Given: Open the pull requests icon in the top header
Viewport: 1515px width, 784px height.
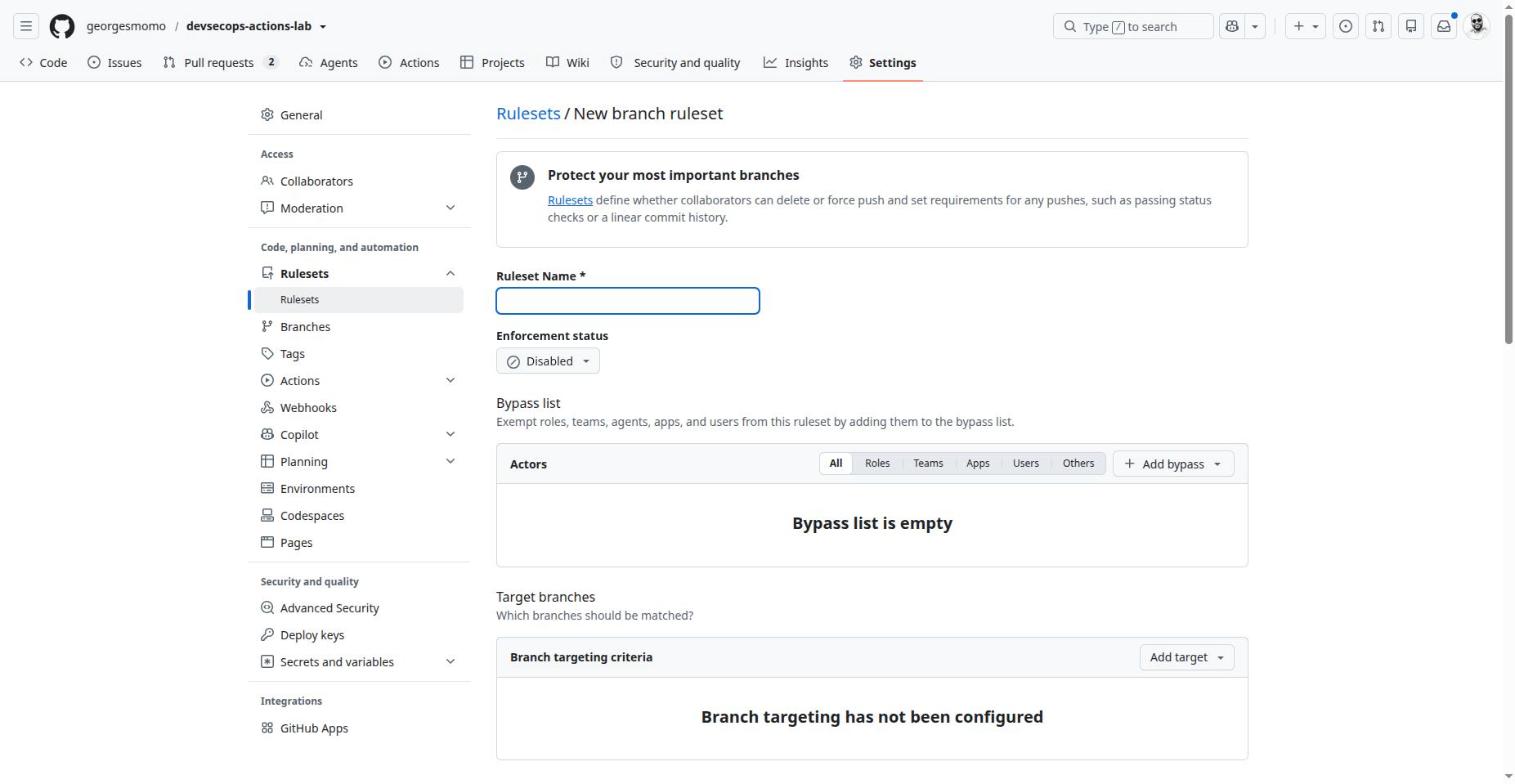Looking at the screenshot, I should [x=1378, y=26].
